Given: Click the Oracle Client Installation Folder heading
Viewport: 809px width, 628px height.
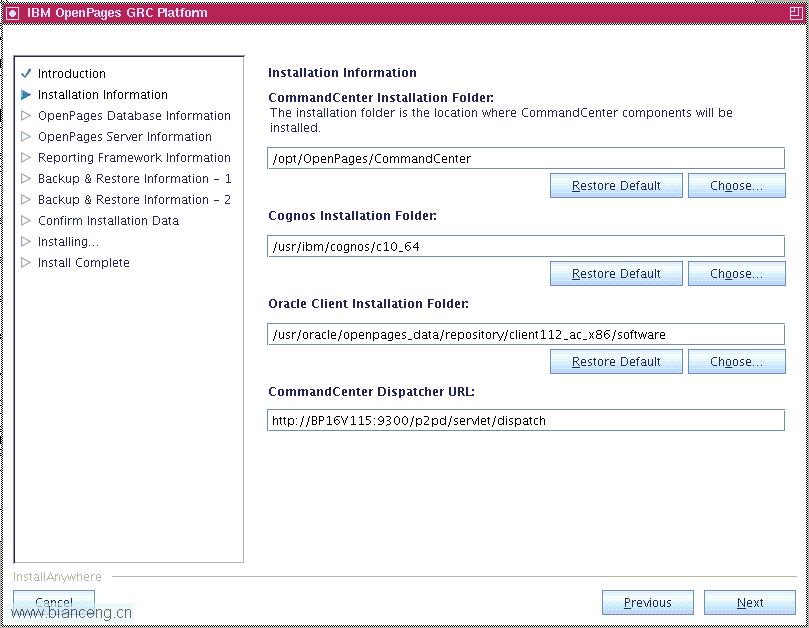Looking at the screenshot, I should (368, 303).
